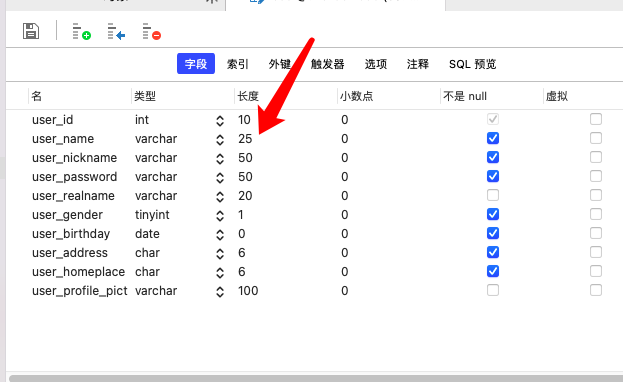Uncheck not-null for user_address
623x382 pixels.
point(493,252)
